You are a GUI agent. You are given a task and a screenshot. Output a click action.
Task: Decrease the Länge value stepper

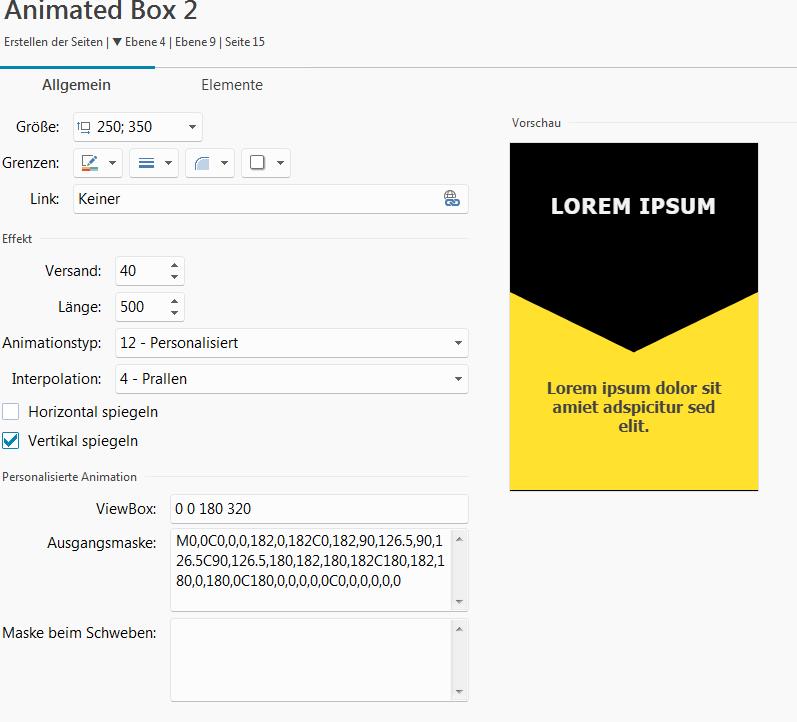(x=174, y=313)
